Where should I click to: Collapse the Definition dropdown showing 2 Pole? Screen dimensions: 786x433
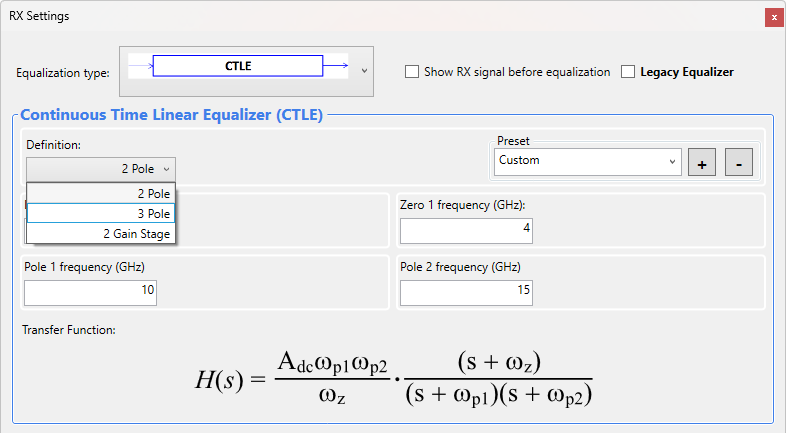pos(101,169)
